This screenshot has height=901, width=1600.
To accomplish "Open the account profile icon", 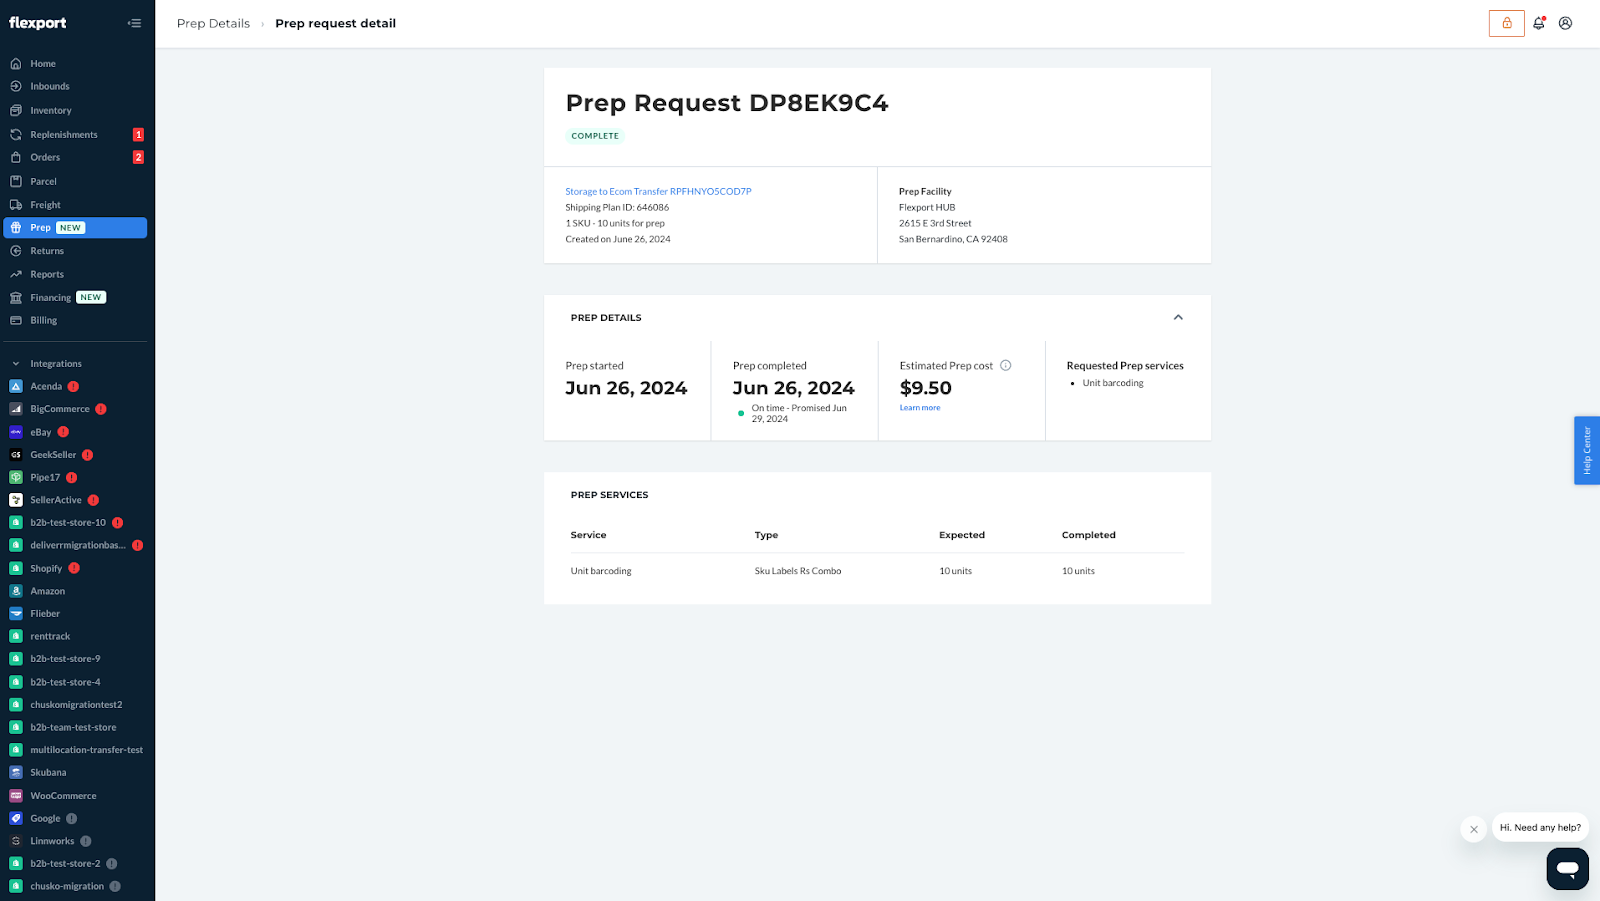I will [1565, 22].
